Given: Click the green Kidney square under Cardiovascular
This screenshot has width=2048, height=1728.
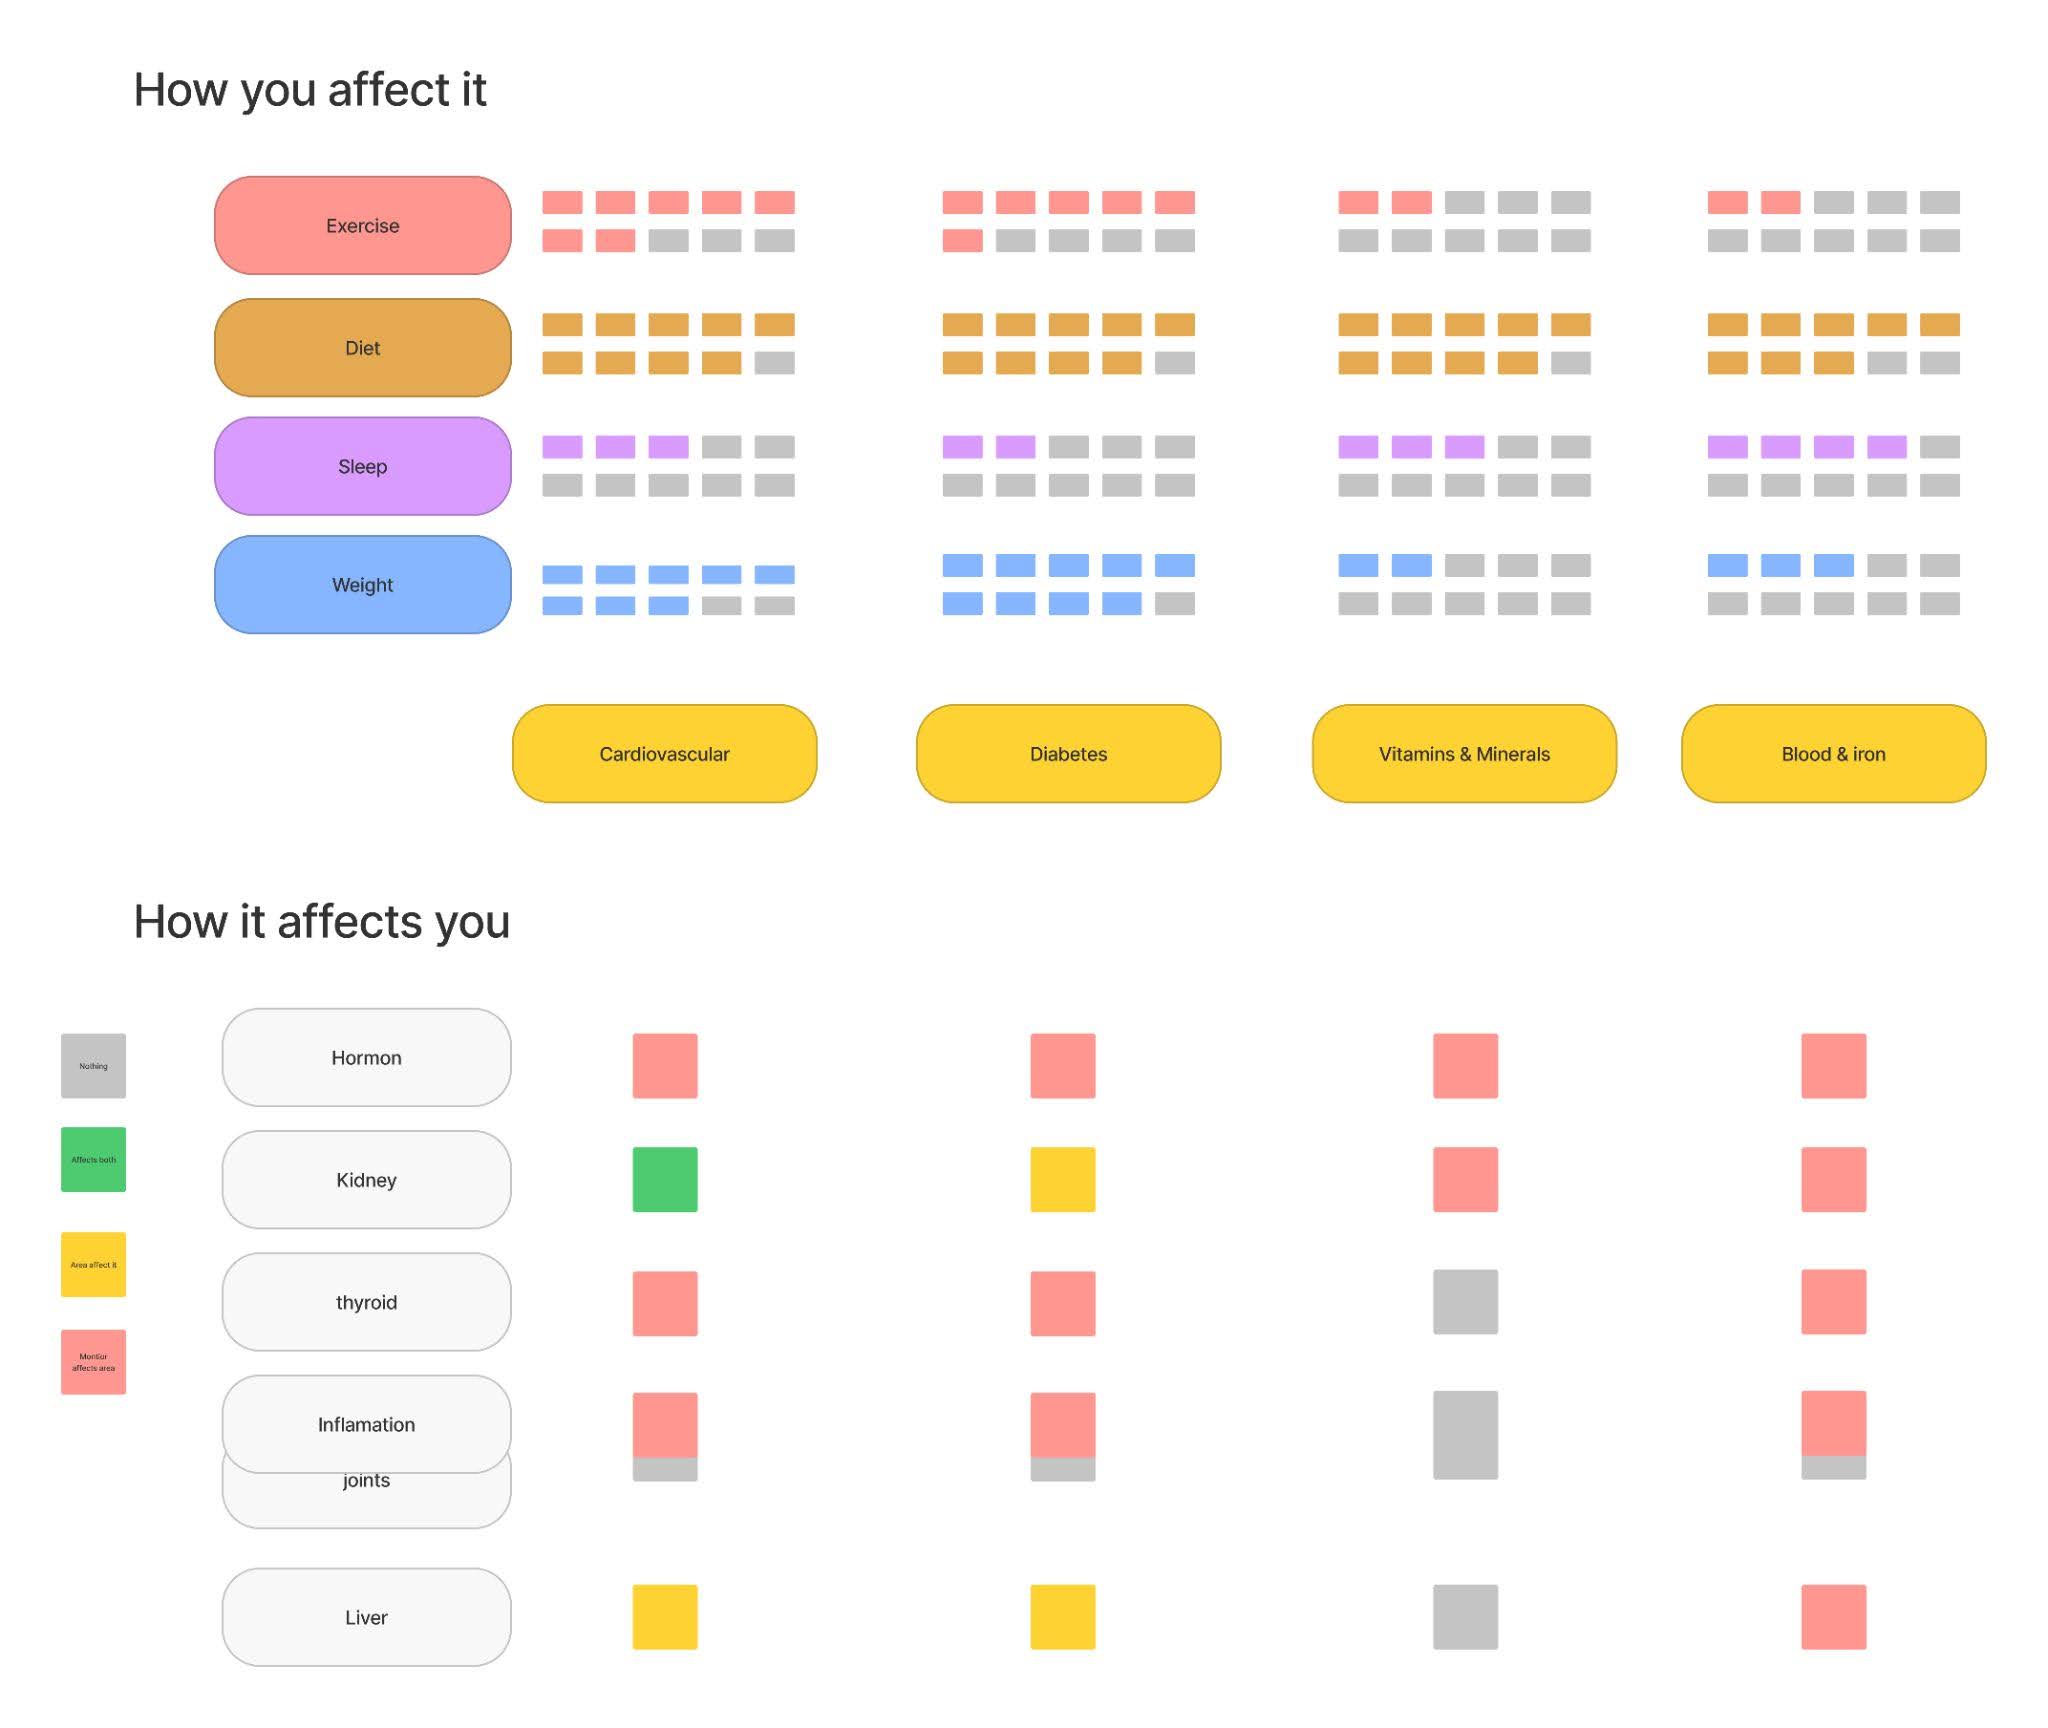Looking at the screenshot, I should point(665,1180).
